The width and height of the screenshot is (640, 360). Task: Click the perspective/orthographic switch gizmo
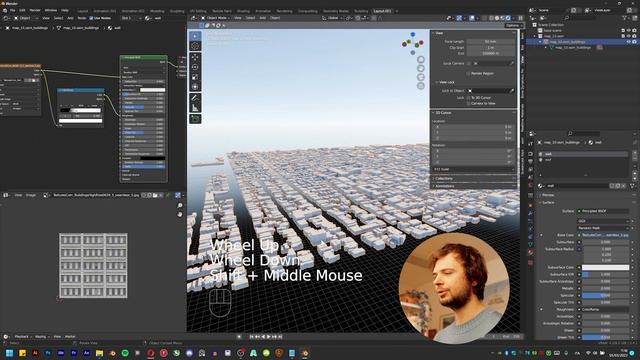pyautogui.click(x=421, y=86)
